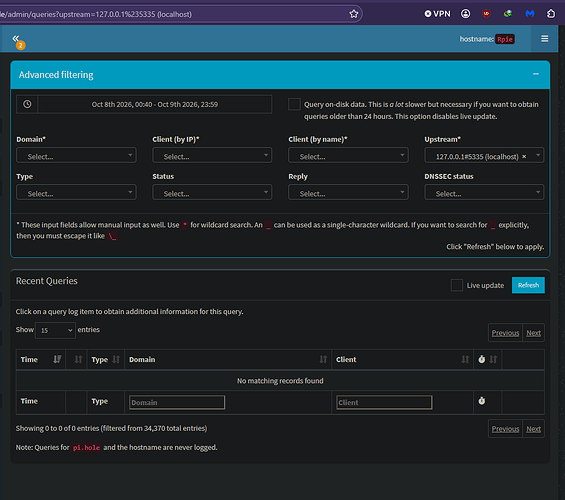Go to Previous page above table
This screenshot has width=565, height=500.
tap(505, 333)
